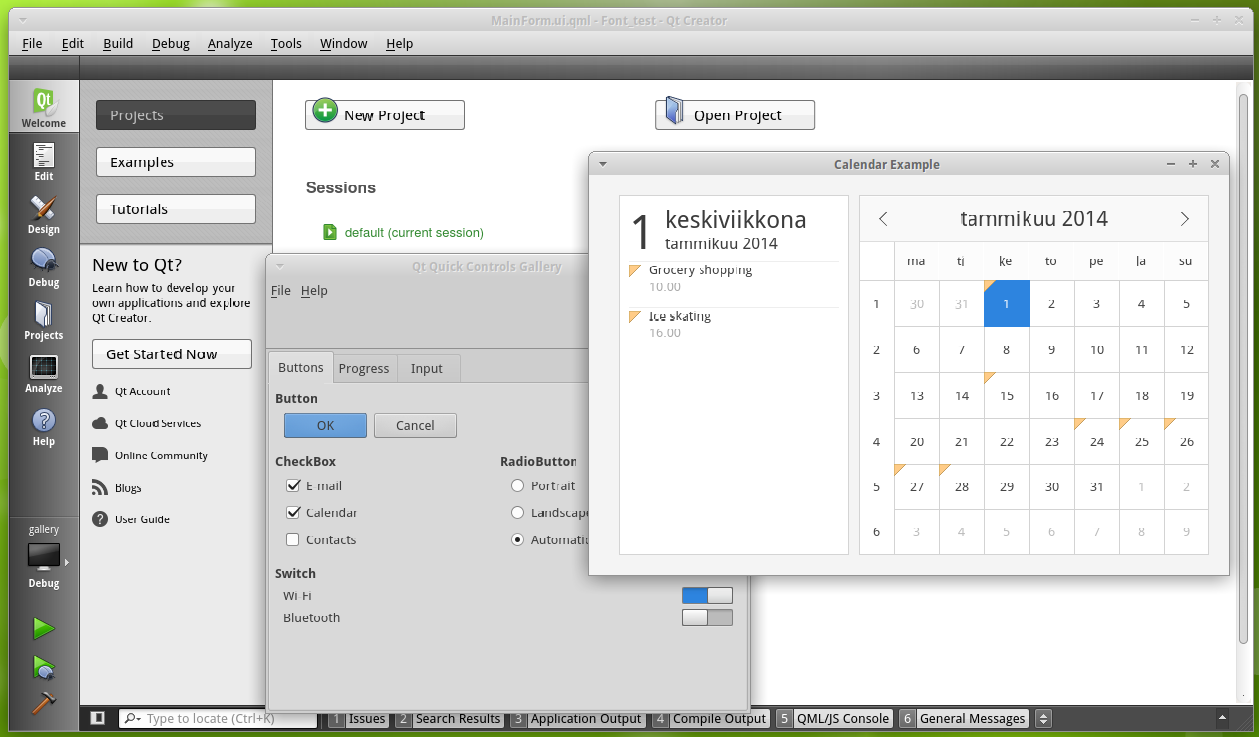Click the Open Project button
Screen dimensions: 1259x737
tap(735, 115)
